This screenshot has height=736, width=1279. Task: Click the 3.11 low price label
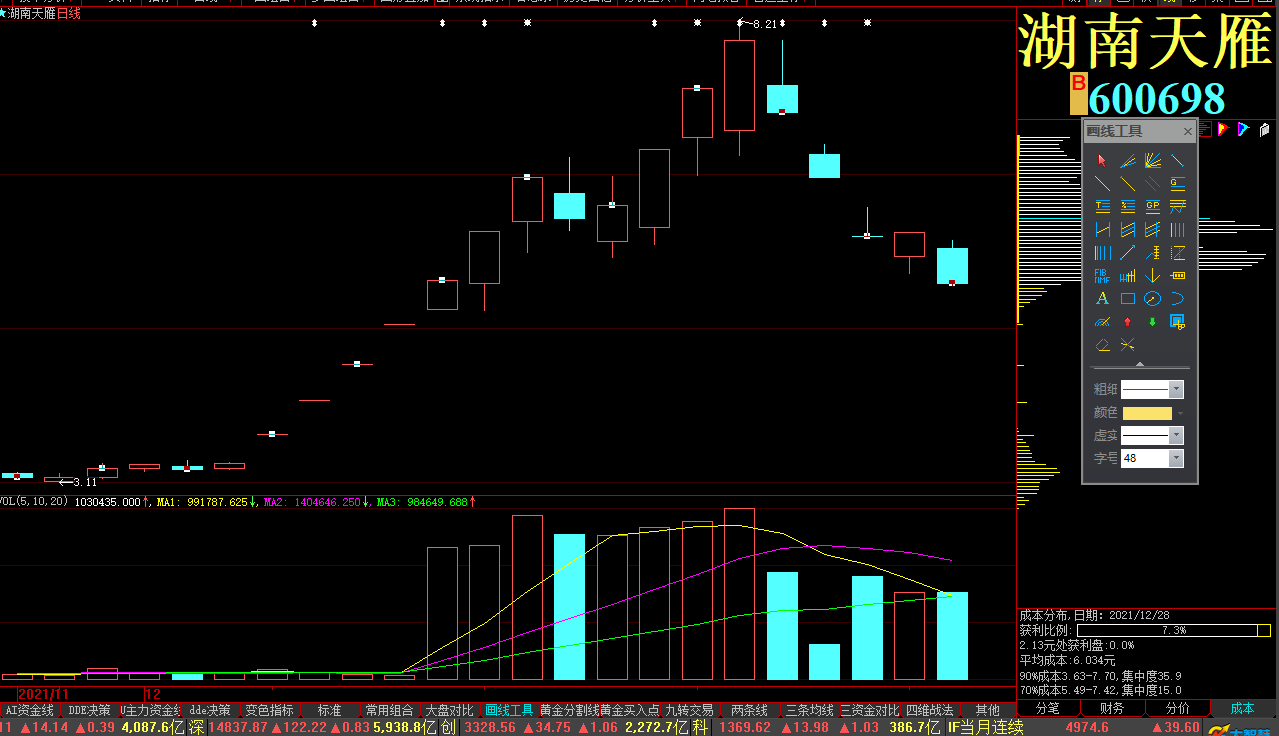(86, 482)
